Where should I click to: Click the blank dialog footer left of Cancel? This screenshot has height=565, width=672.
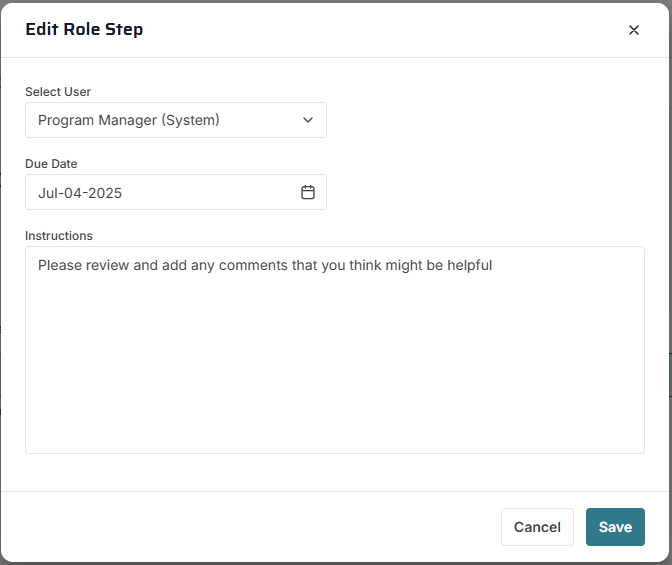click(250, 527)
